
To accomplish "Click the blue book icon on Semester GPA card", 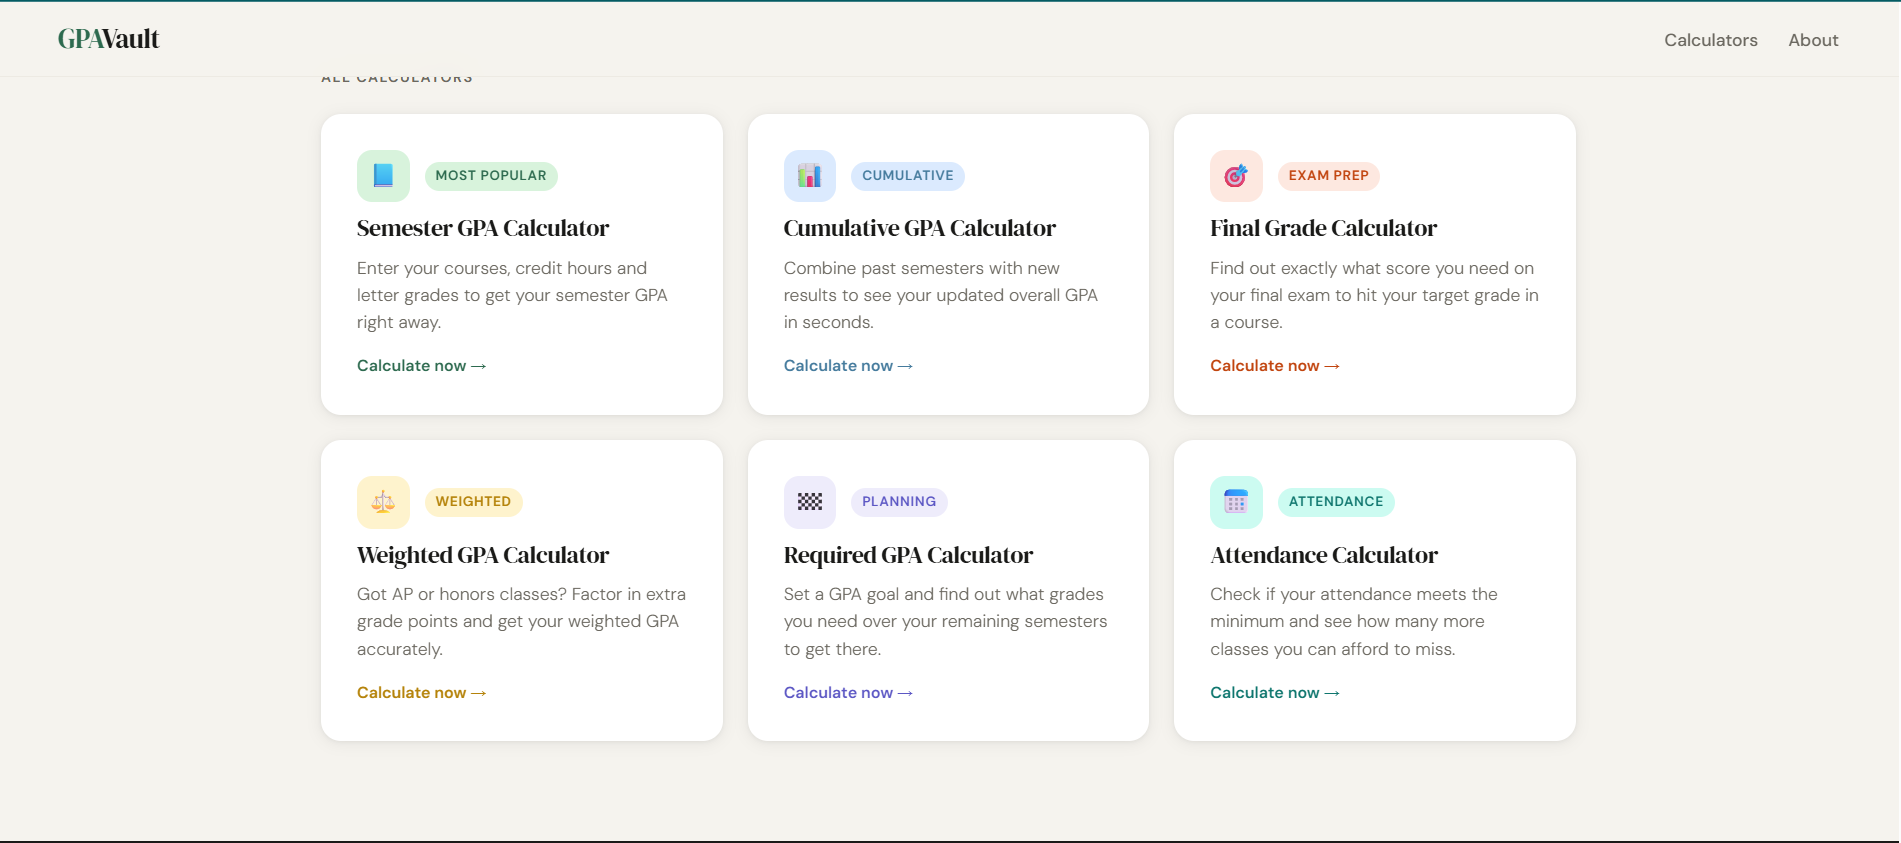I will pos(383,175).
